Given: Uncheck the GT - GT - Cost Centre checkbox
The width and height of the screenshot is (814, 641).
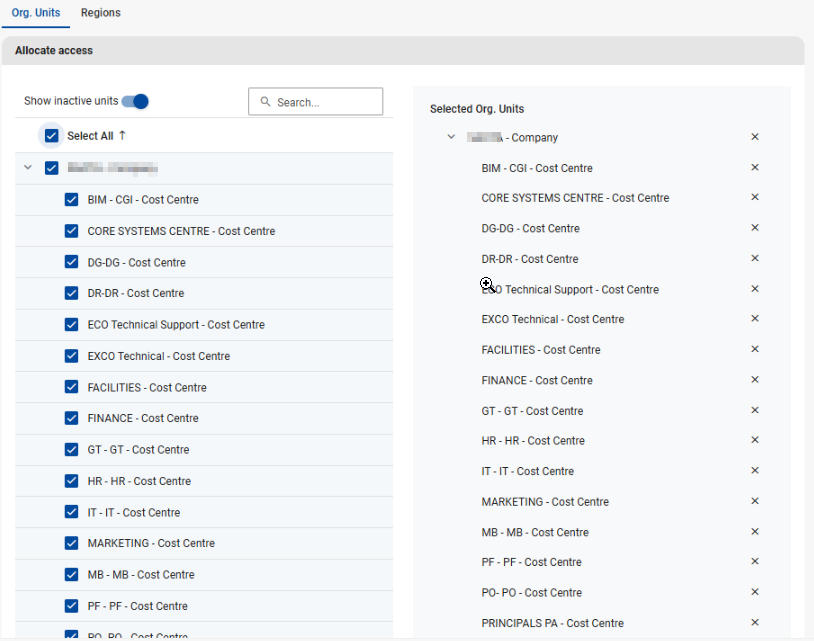Looking at the screenshot, I should [71, 449].
